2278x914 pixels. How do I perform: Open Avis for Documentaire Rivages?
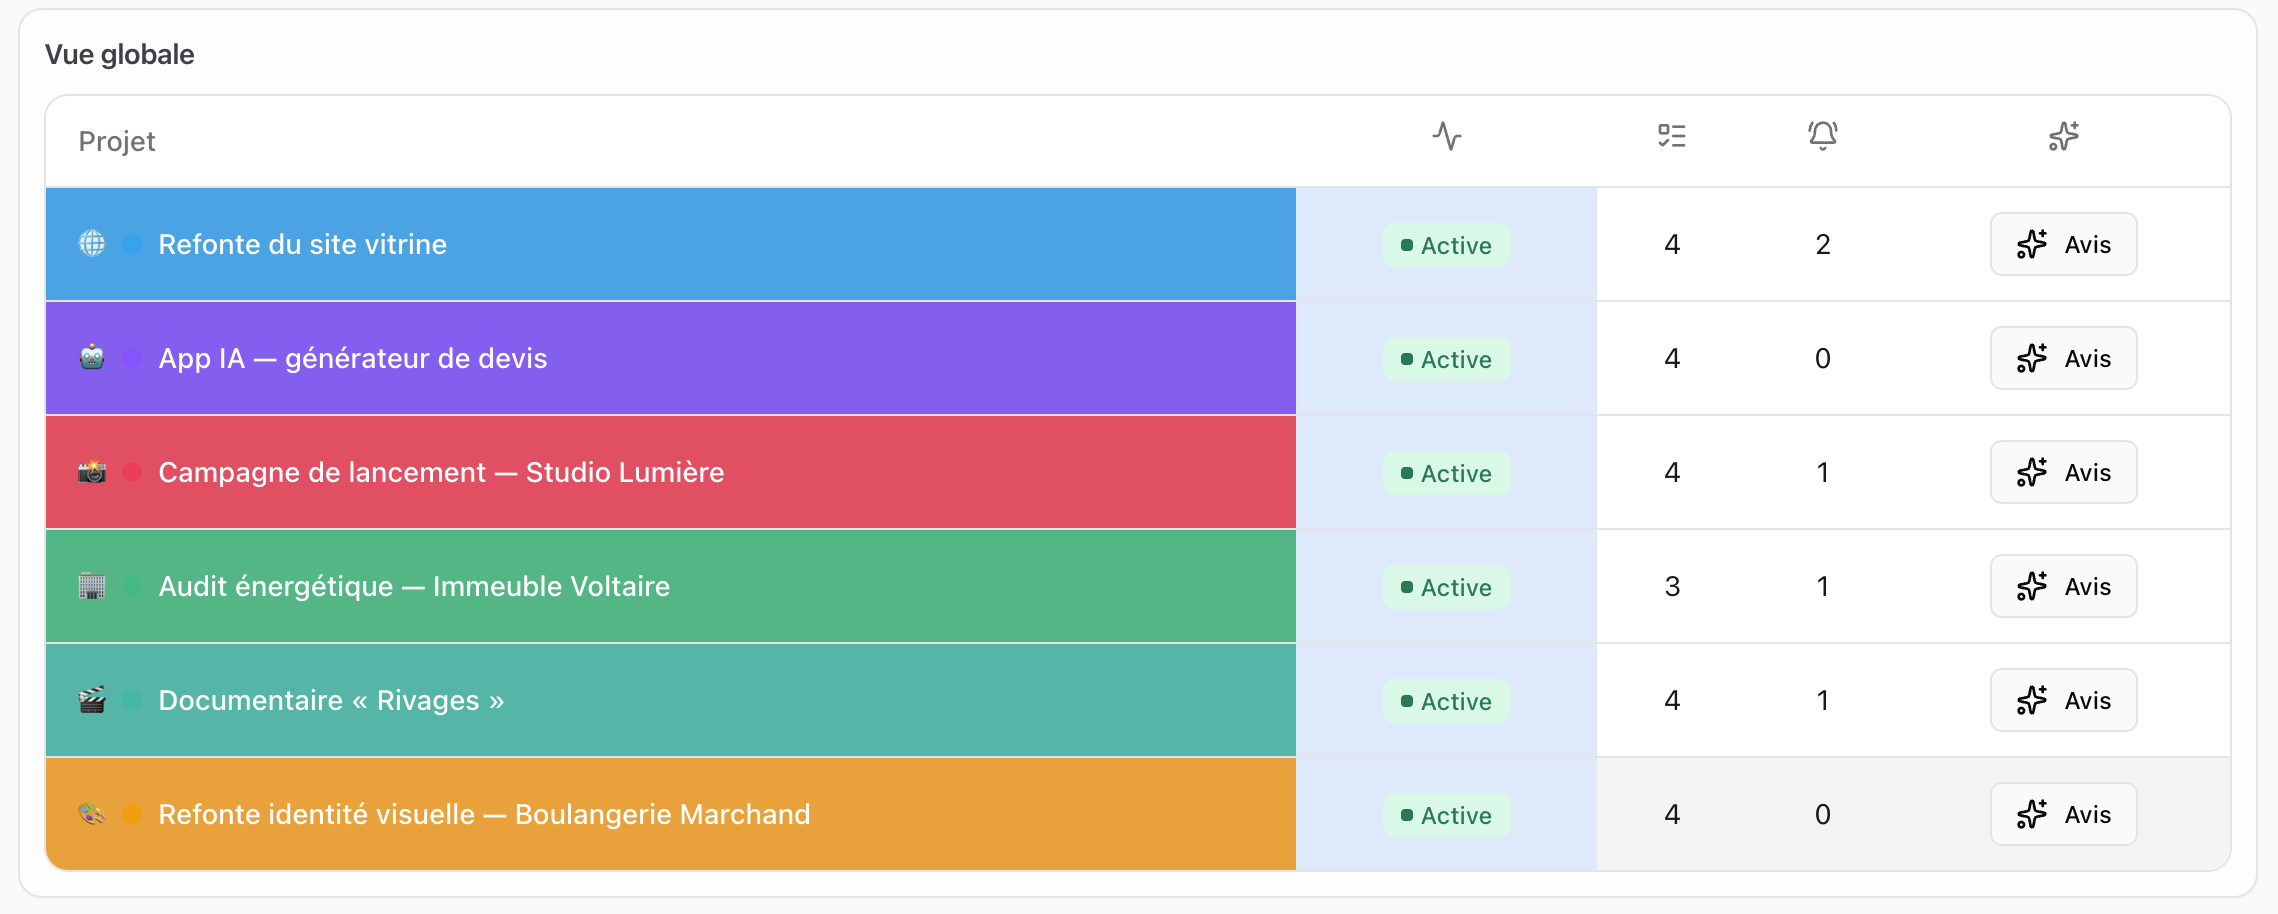tap(2063, 700)
